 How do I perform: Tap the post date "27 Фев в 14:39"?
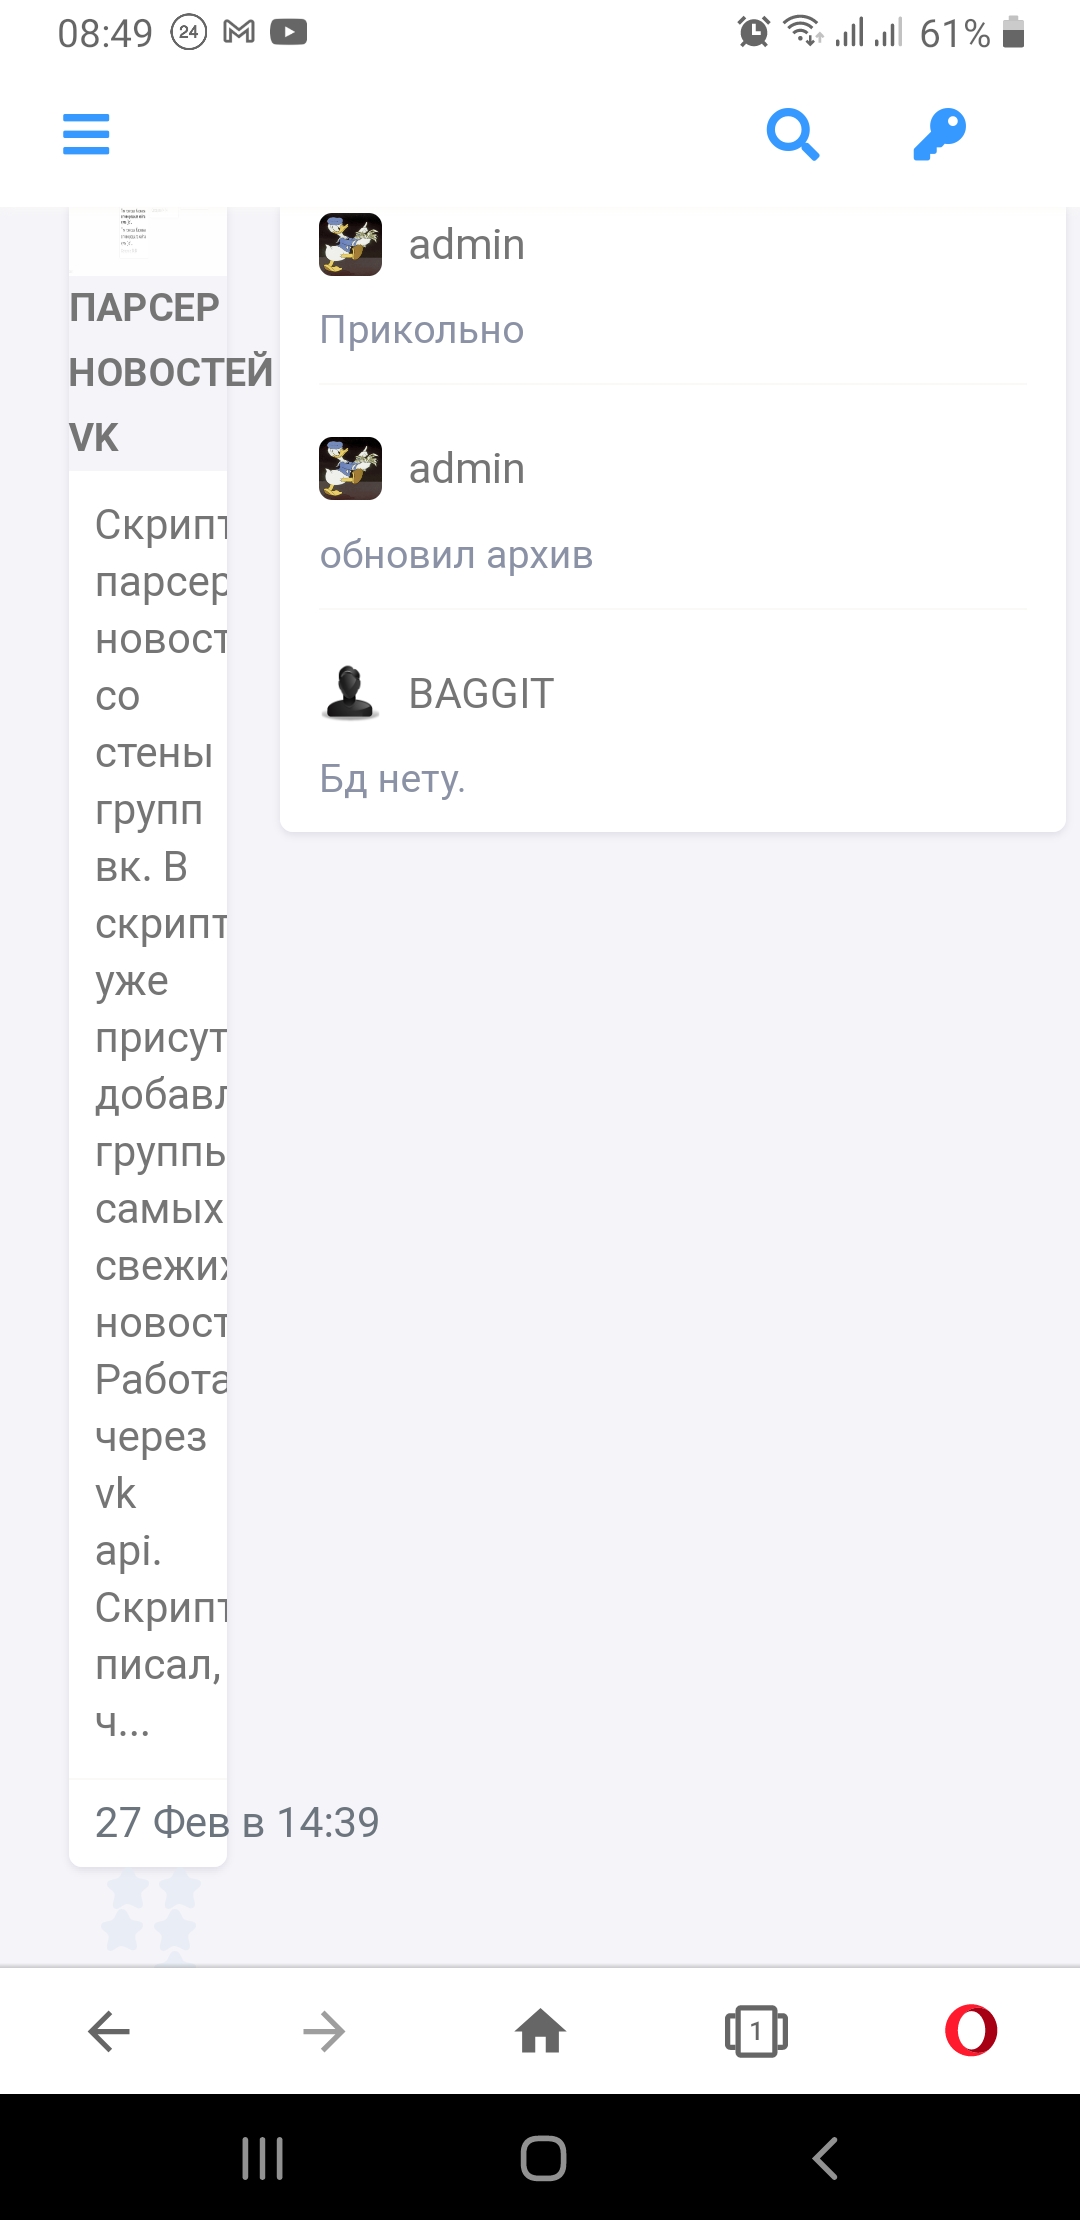(x=237, y=1822)
